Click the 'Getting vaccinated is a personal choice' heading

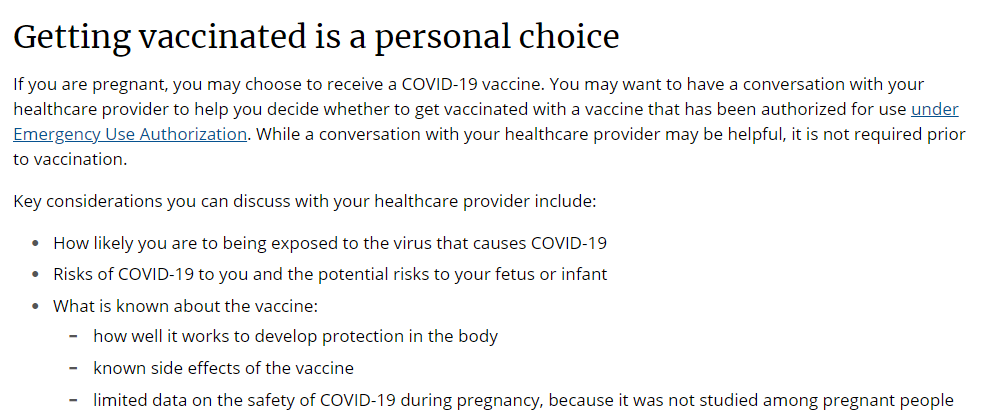[x=316, y=37]
